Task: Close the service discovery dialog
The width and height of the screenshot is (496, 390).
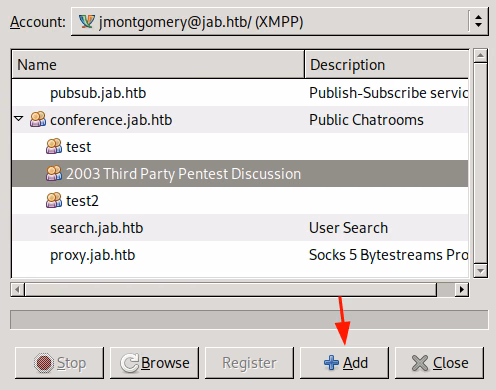Action: coord(439,363)
